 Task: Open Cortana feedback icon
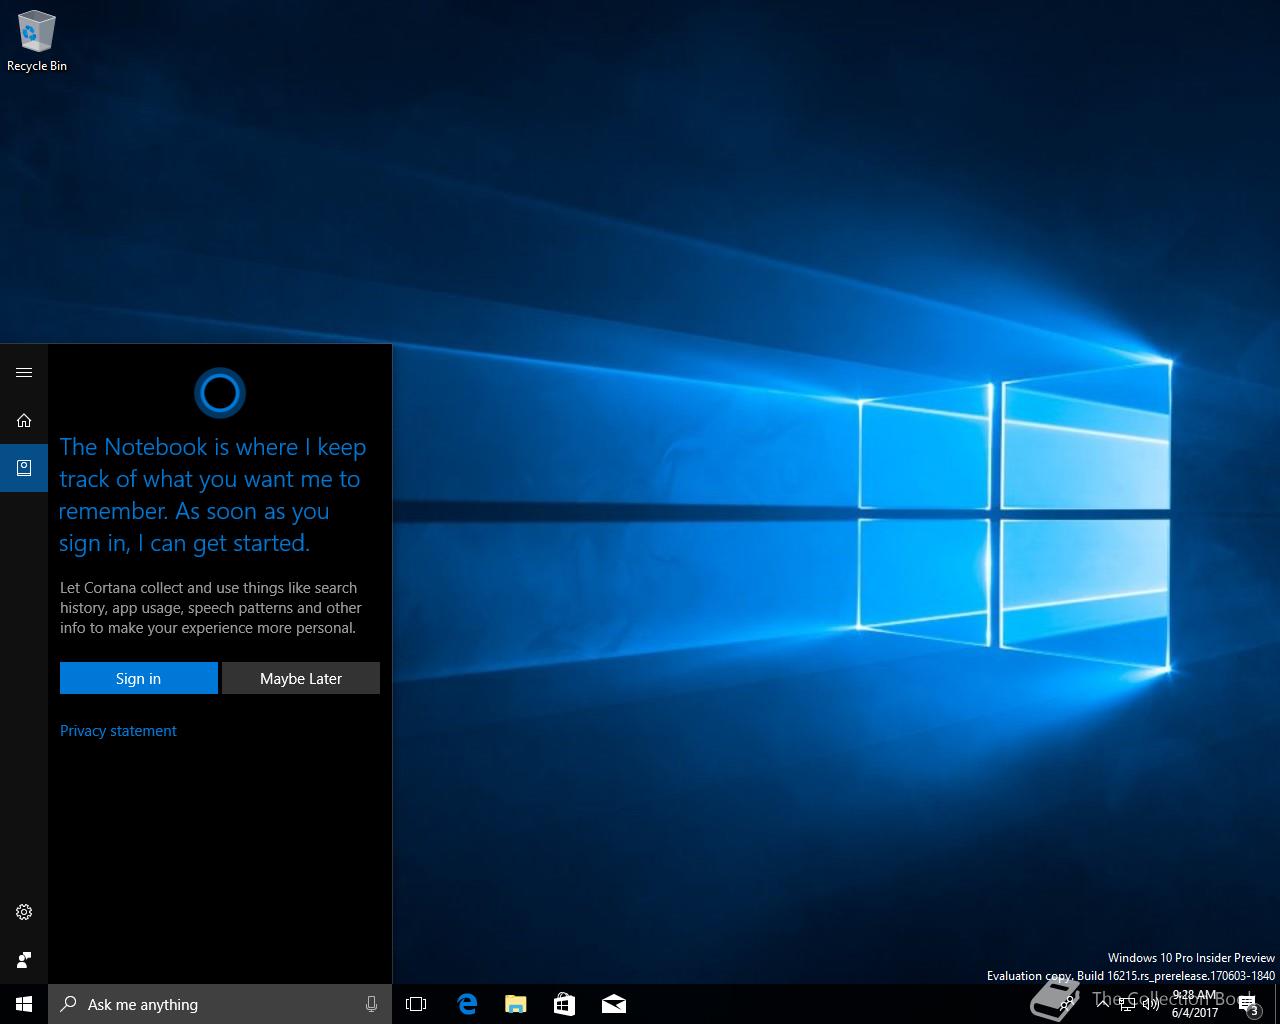pos(24,960)
